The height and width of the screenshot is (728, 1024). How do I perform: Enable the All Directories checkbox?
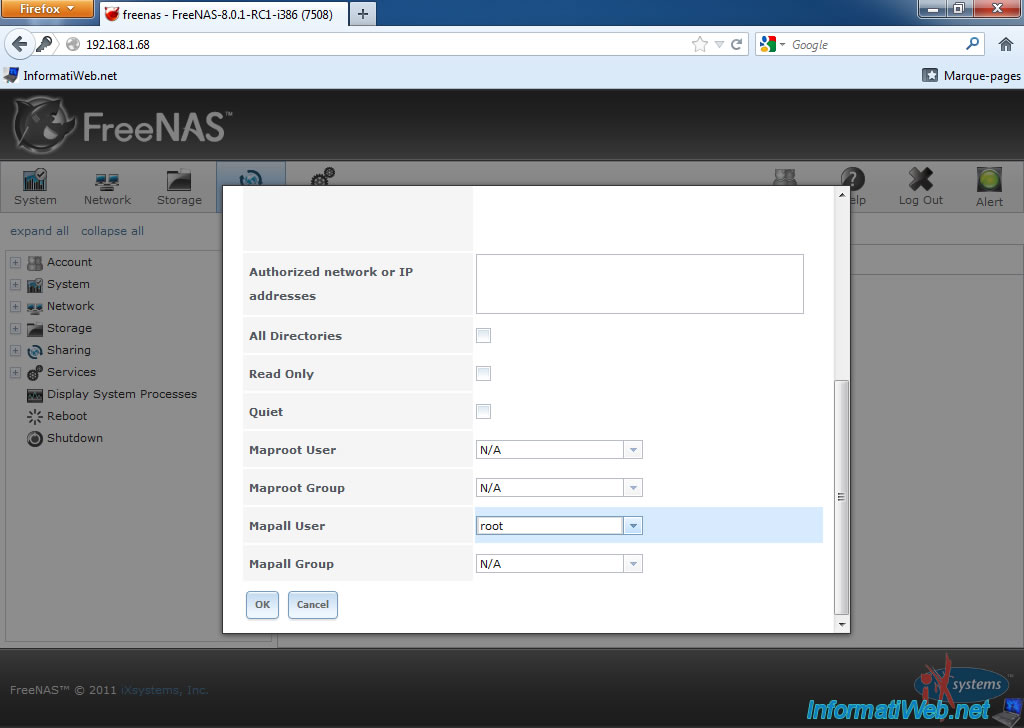[483, 335]
